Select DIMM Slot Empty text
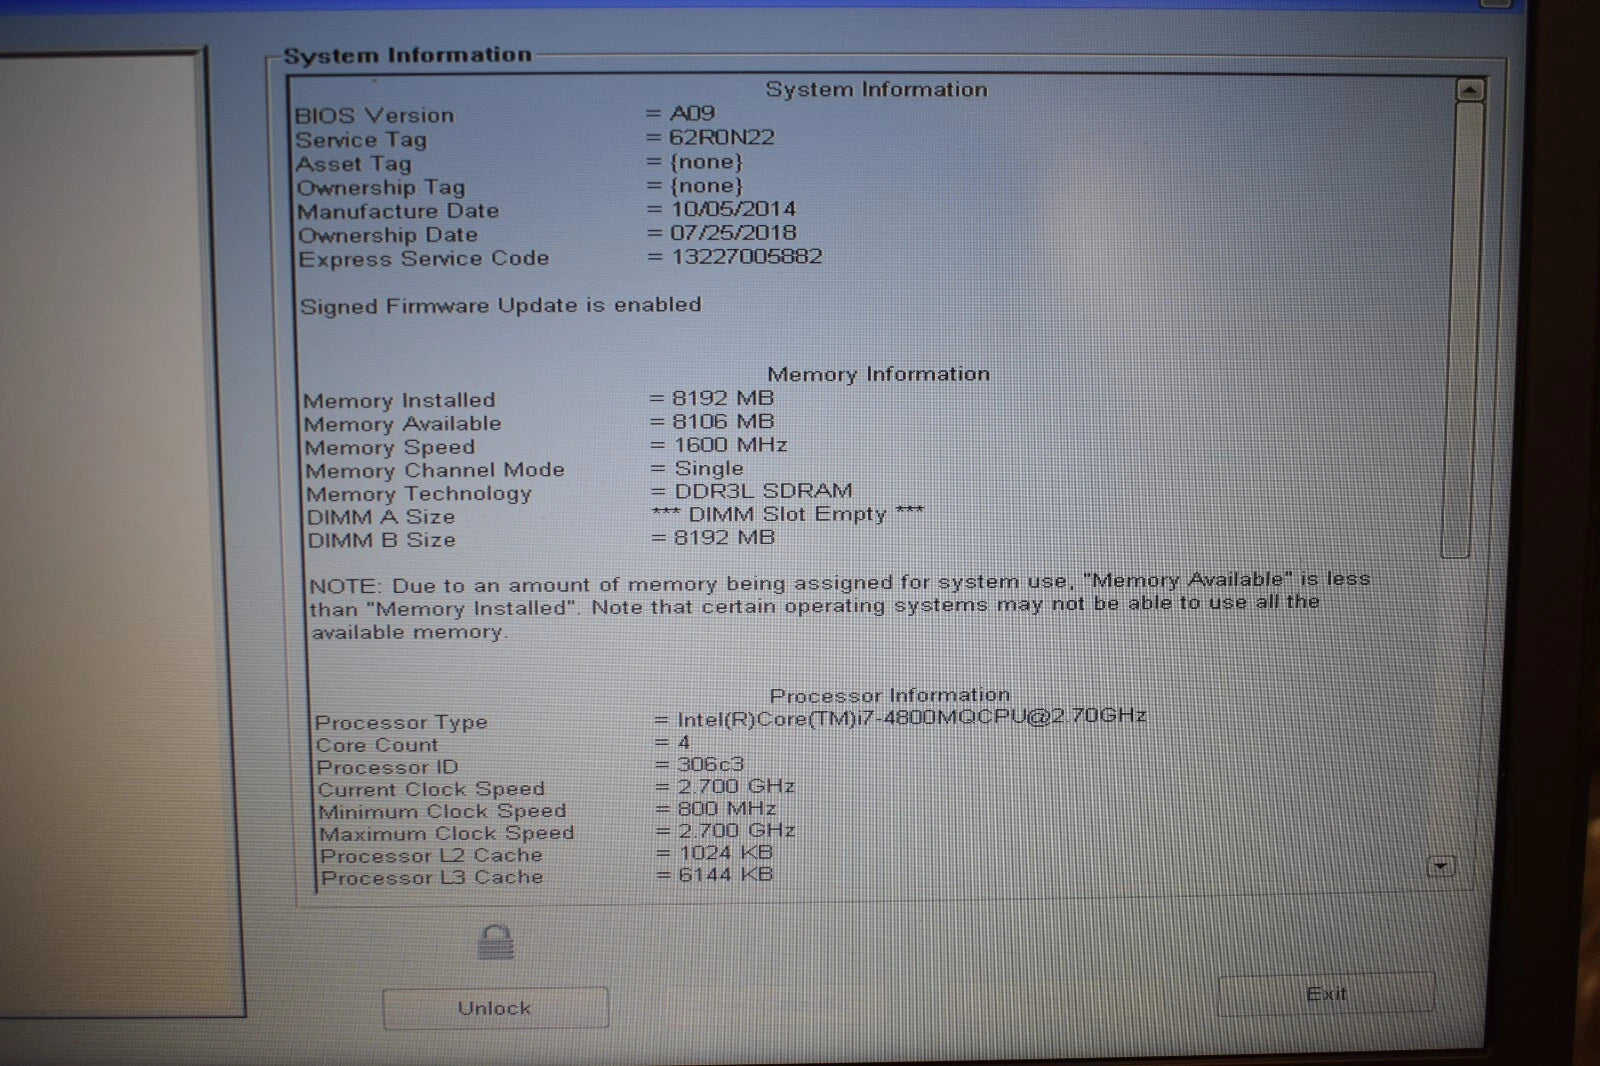Viewport: 1600px width, 1066px height. click(787, 514)
